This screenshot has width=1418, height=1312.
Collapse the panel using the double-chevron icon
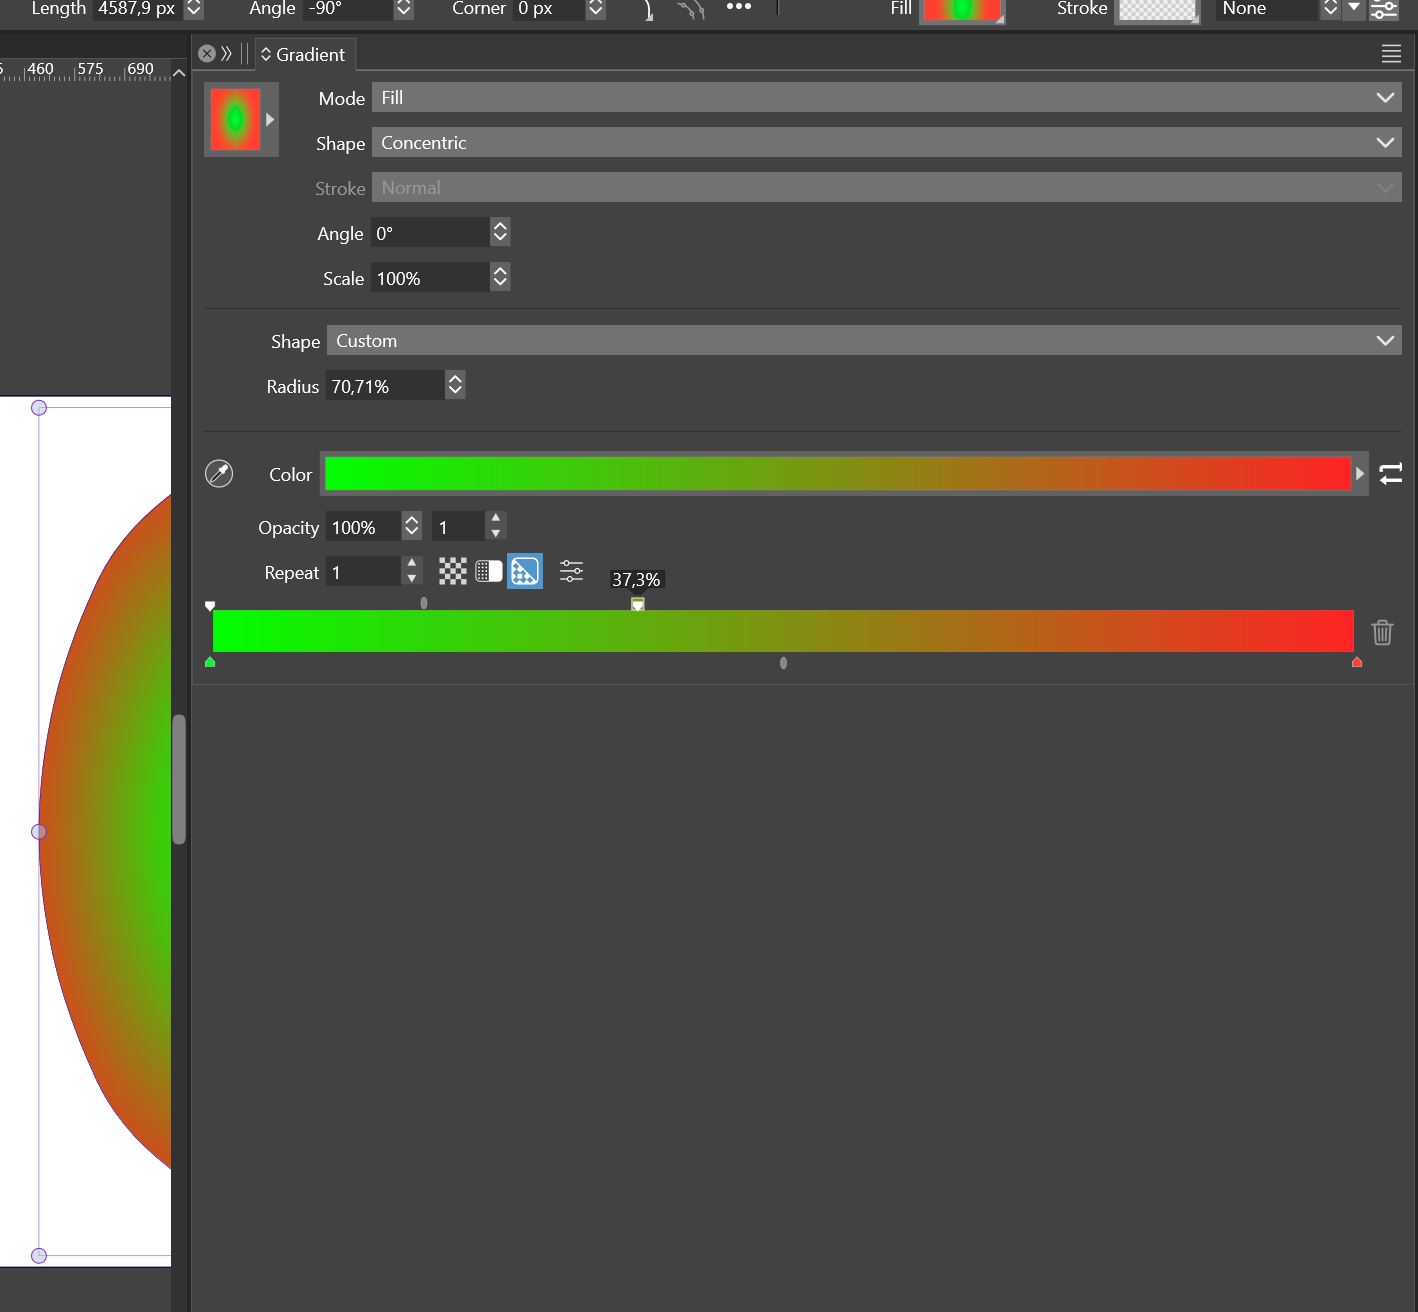pyautogui.click(x=227, y=54)
